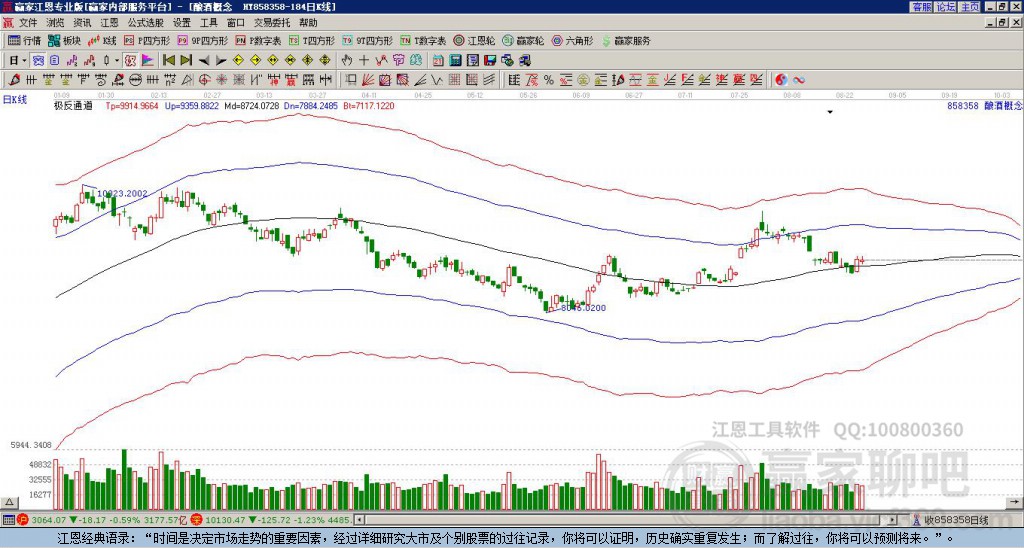Open the 工具 menu
The height and width of the screenshot is (548, 1024).
[209, 23]
